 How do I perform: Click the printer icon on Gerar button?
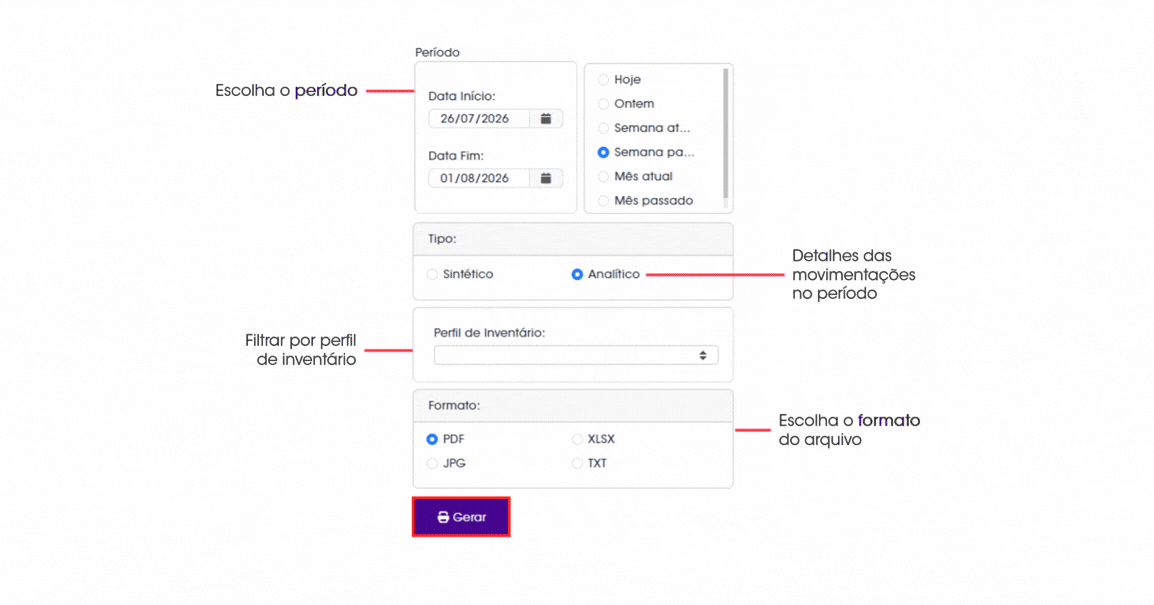pyautogui.click(x=443, y=517)
